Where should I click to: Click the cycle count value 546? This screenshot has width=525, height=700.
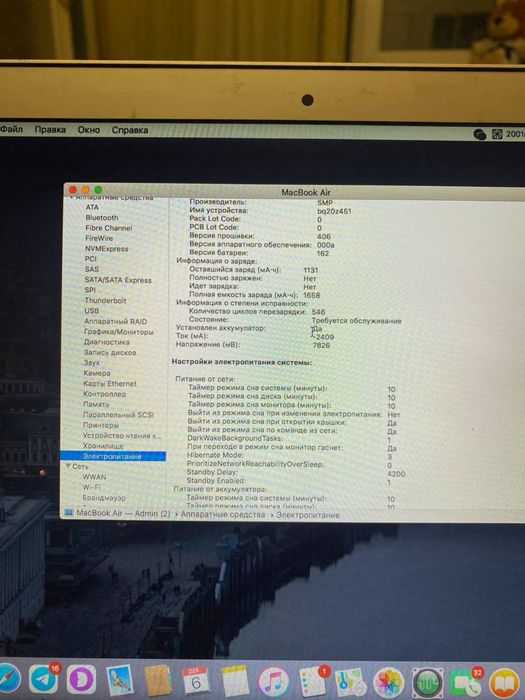click(x=318, y=312)
